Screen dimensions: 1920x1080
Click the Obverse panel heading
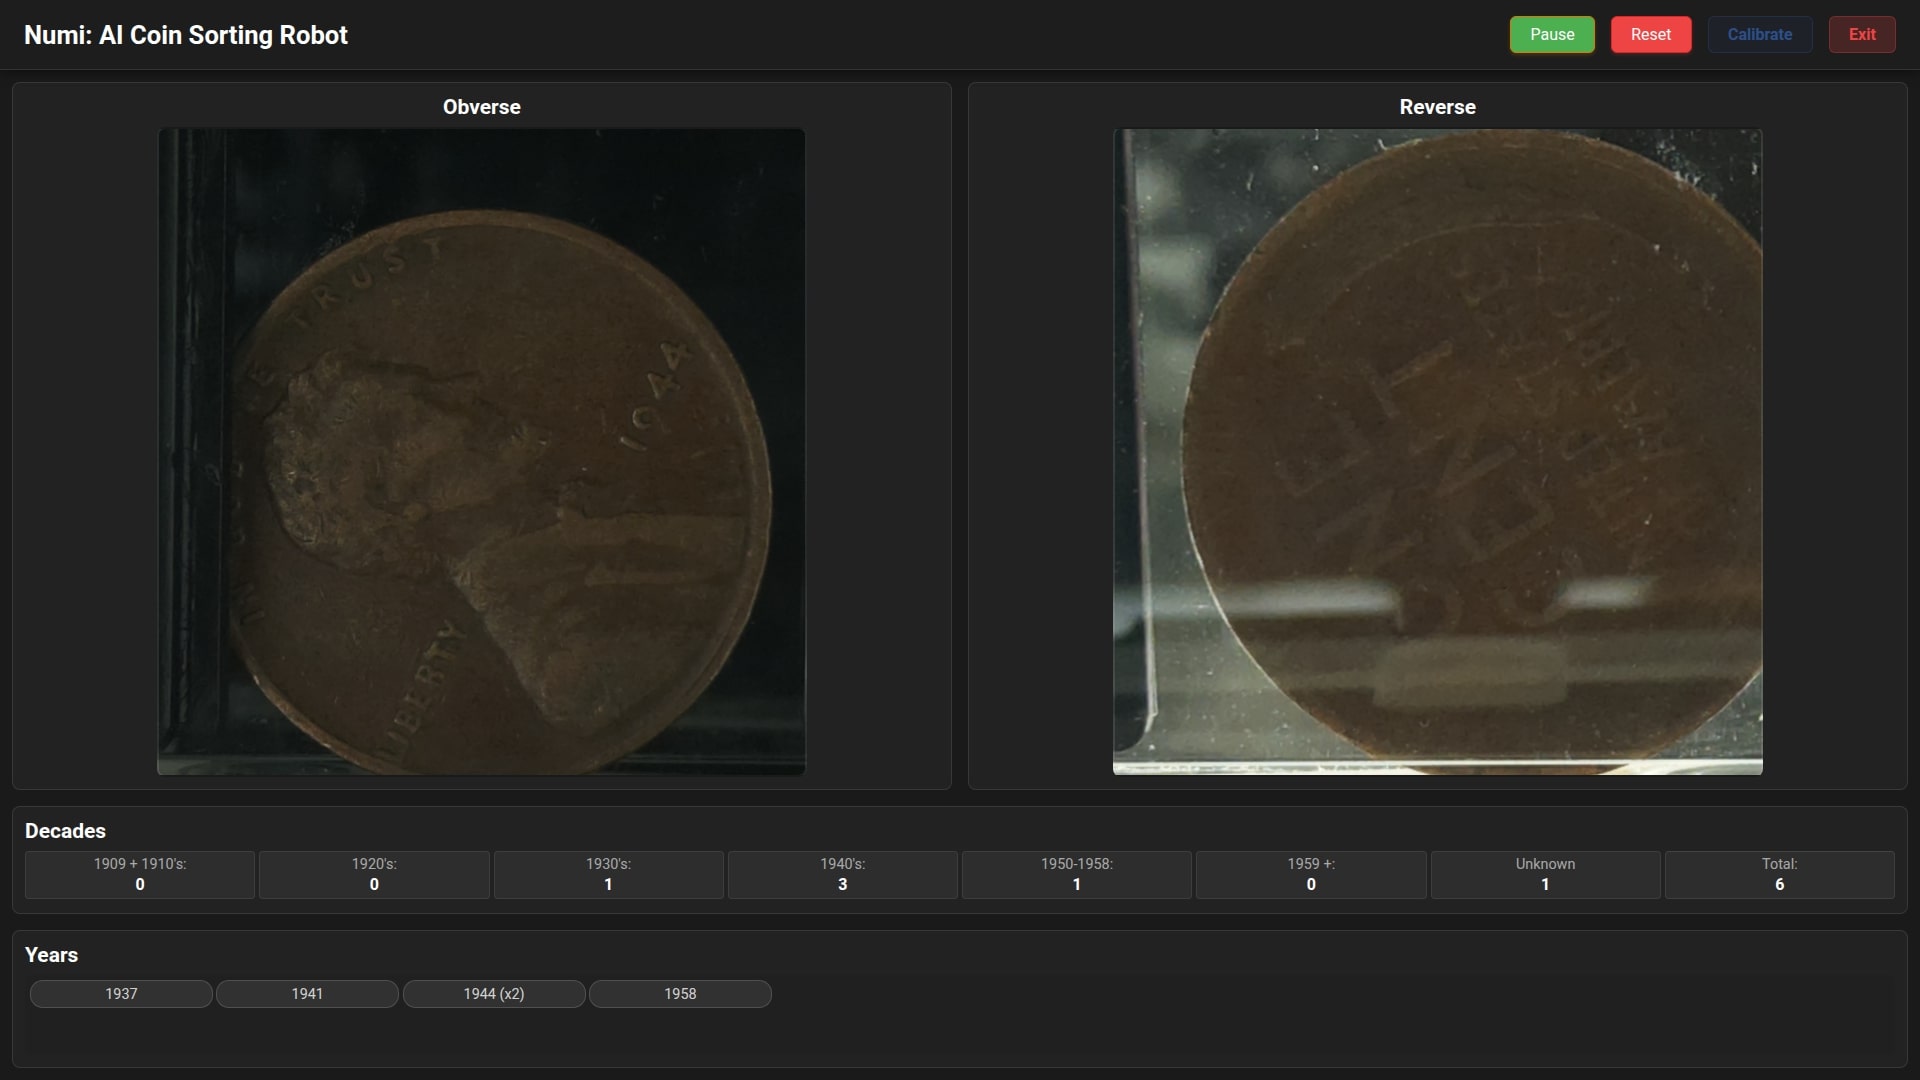point(482,107)
